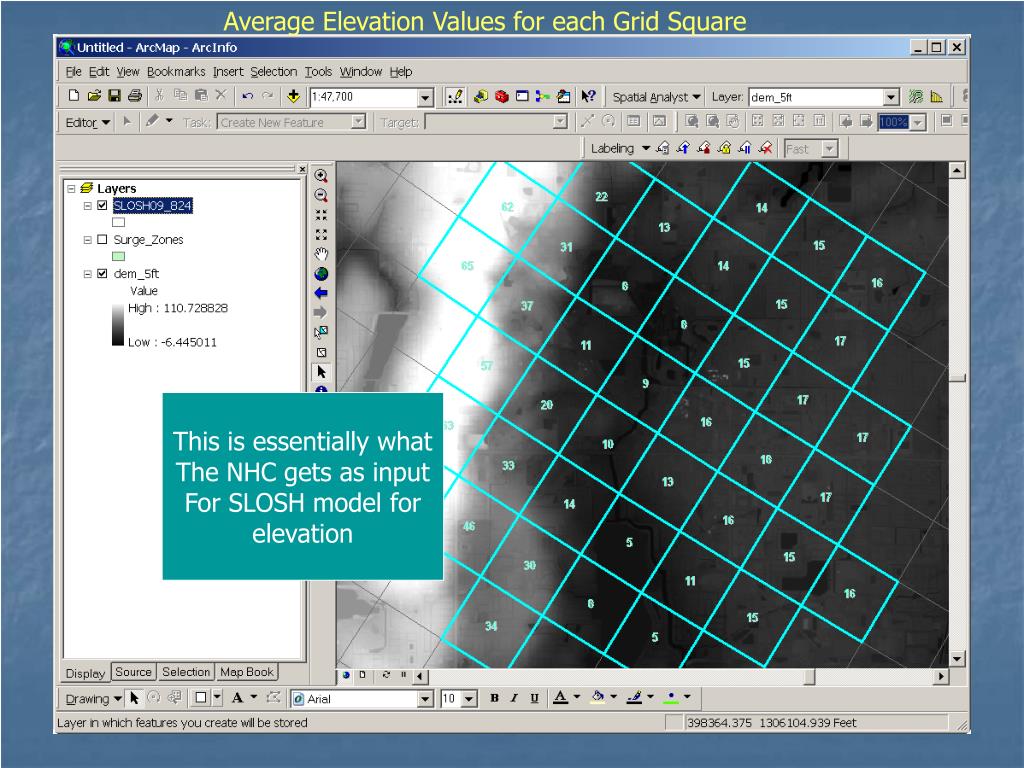This screenshot has width=1024, height=768.
Task: Open the Help menu
Action: click(x=401, y=71)
